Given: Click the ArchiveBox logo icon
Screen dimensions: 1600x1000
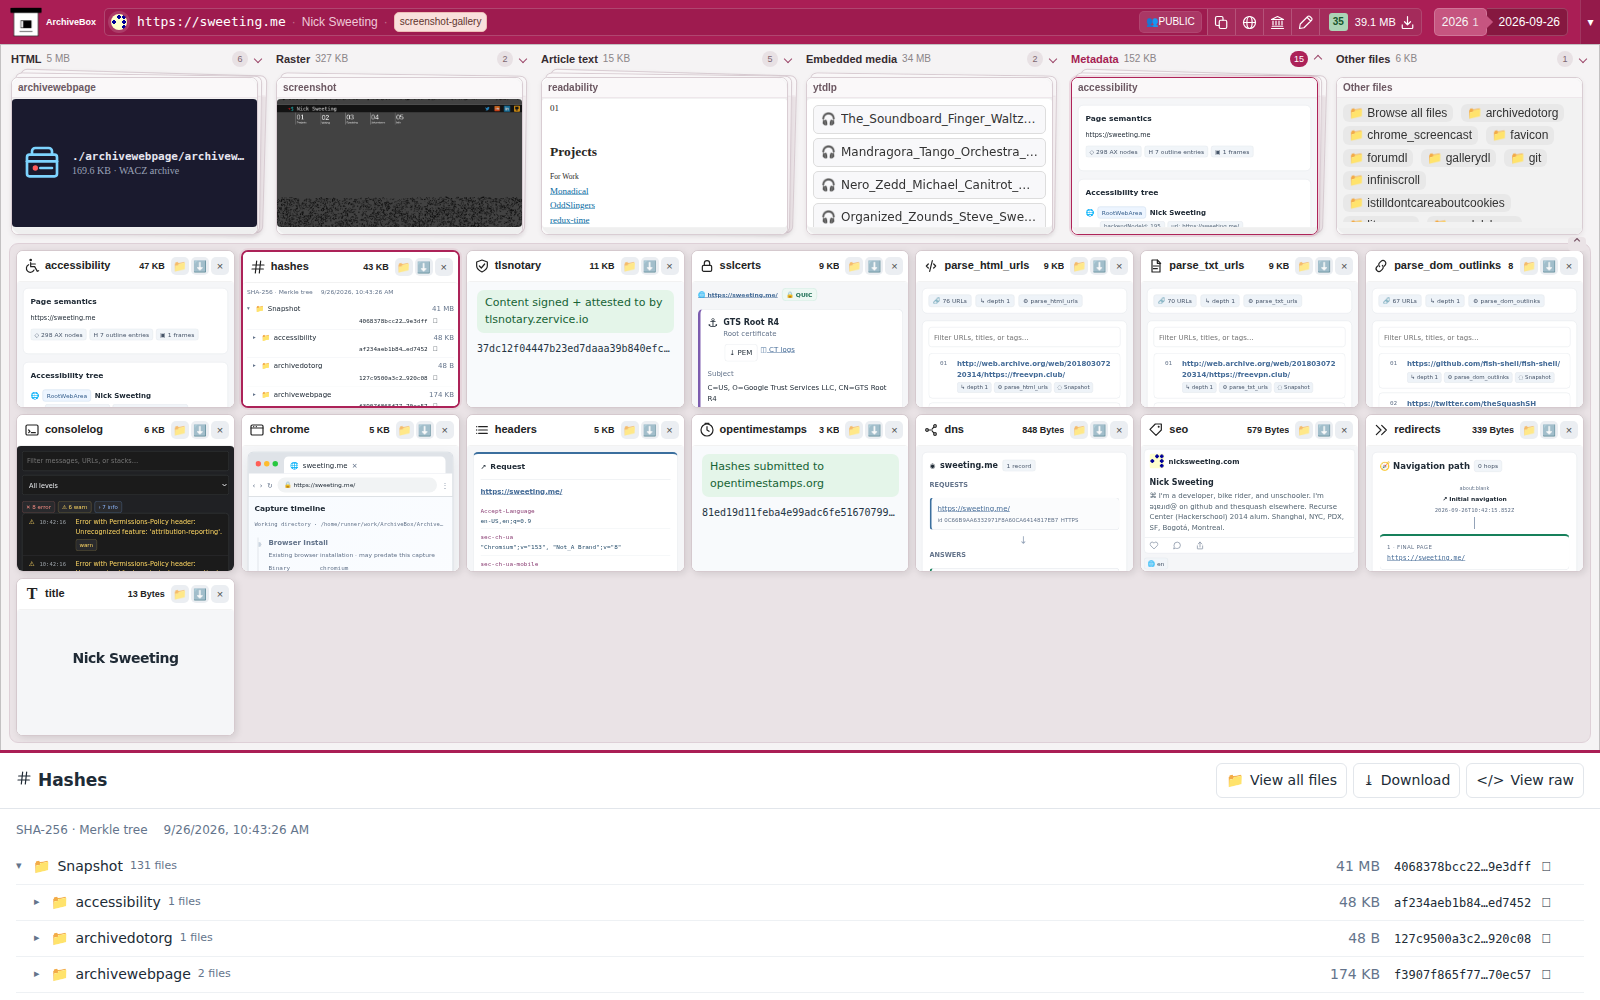Looking at the screenshot, I should [25, 22].
